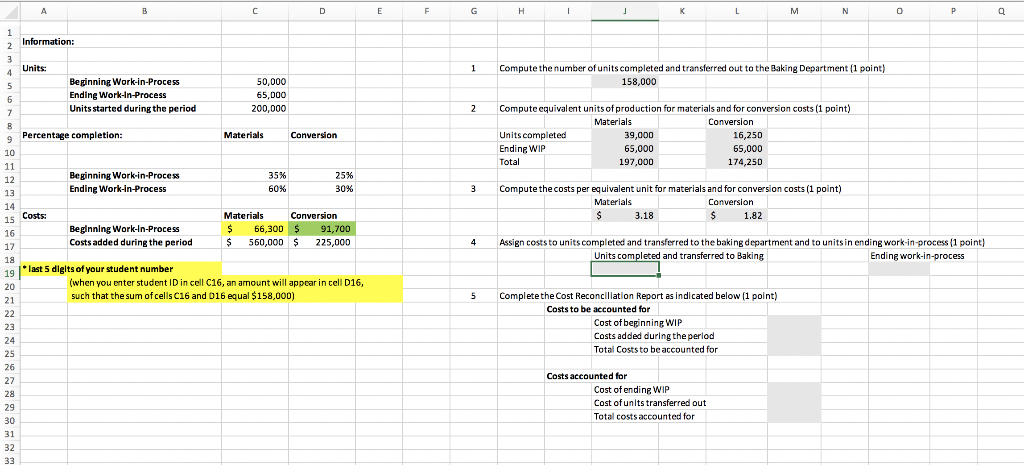Click question 4 Assign costs to units text
This screenshot has width=1024, height=465.
(x=742, y=242)
